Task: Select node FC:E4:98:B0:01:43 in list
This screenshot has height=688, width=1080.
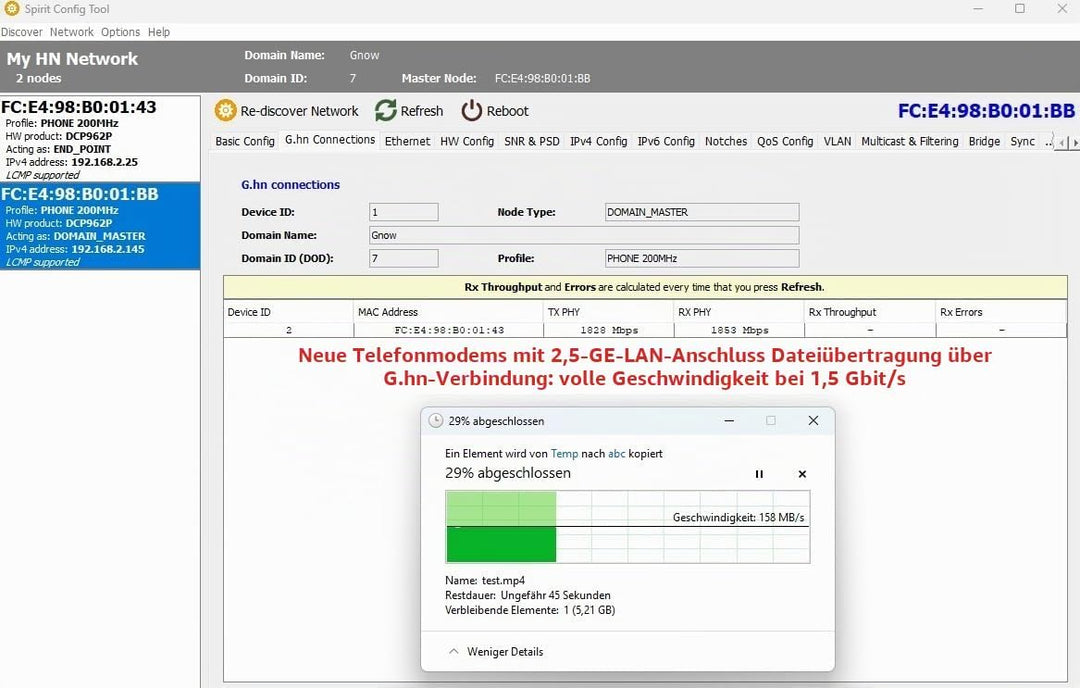Action: 100,139
